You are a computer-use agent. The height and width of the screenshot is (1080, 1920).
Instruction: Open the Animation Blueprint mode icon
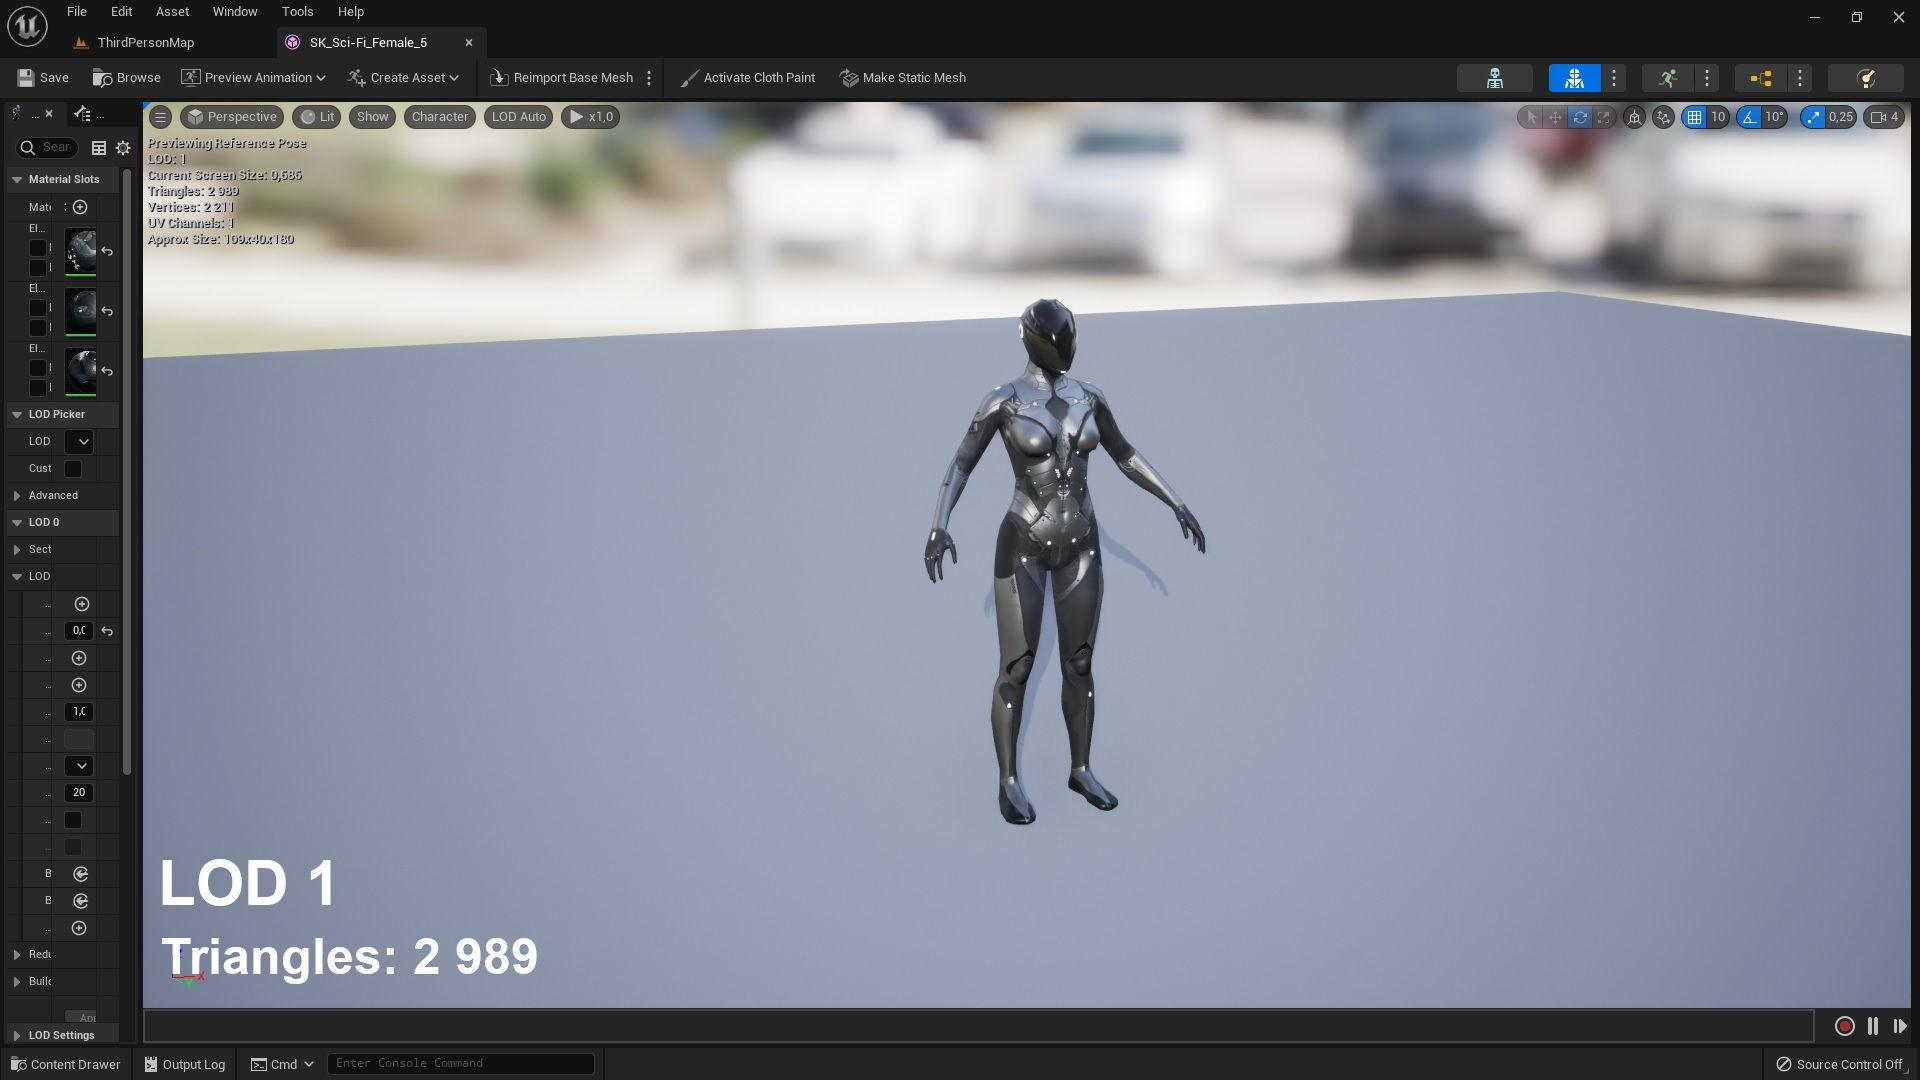point(1761,78)
